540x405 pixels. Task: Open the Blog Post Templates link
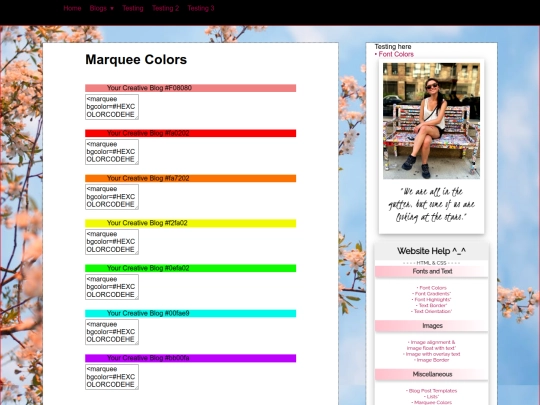(x=433, y=391)
